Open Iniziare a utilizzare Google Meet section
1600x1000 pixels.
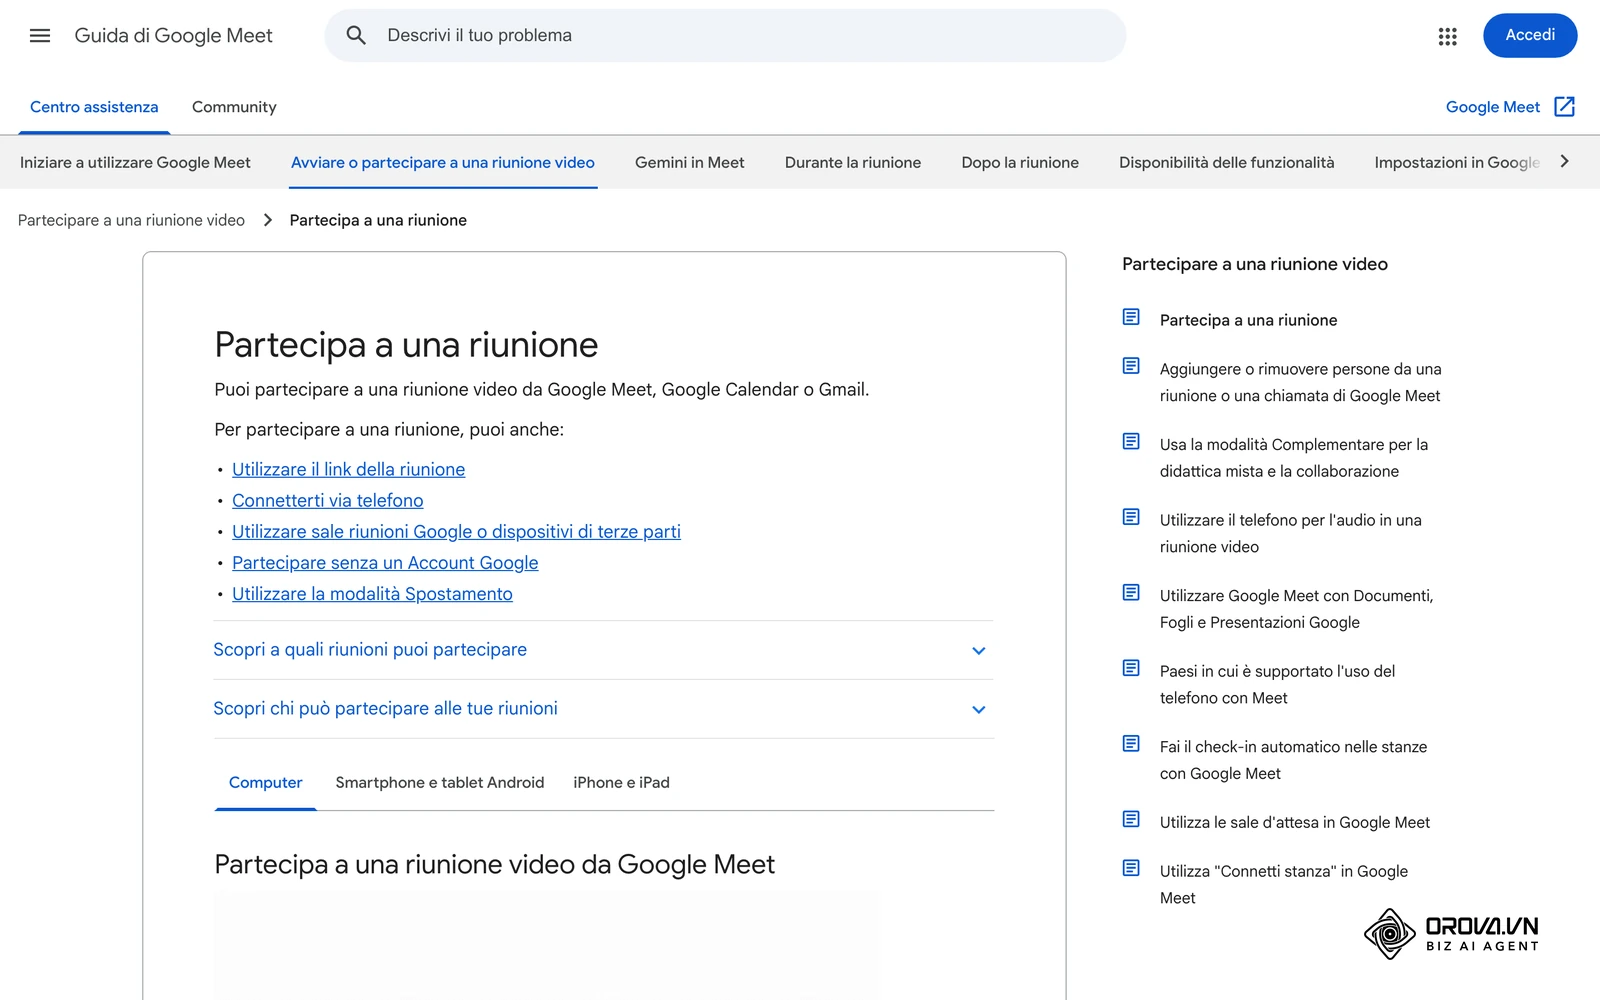point(135,163)
